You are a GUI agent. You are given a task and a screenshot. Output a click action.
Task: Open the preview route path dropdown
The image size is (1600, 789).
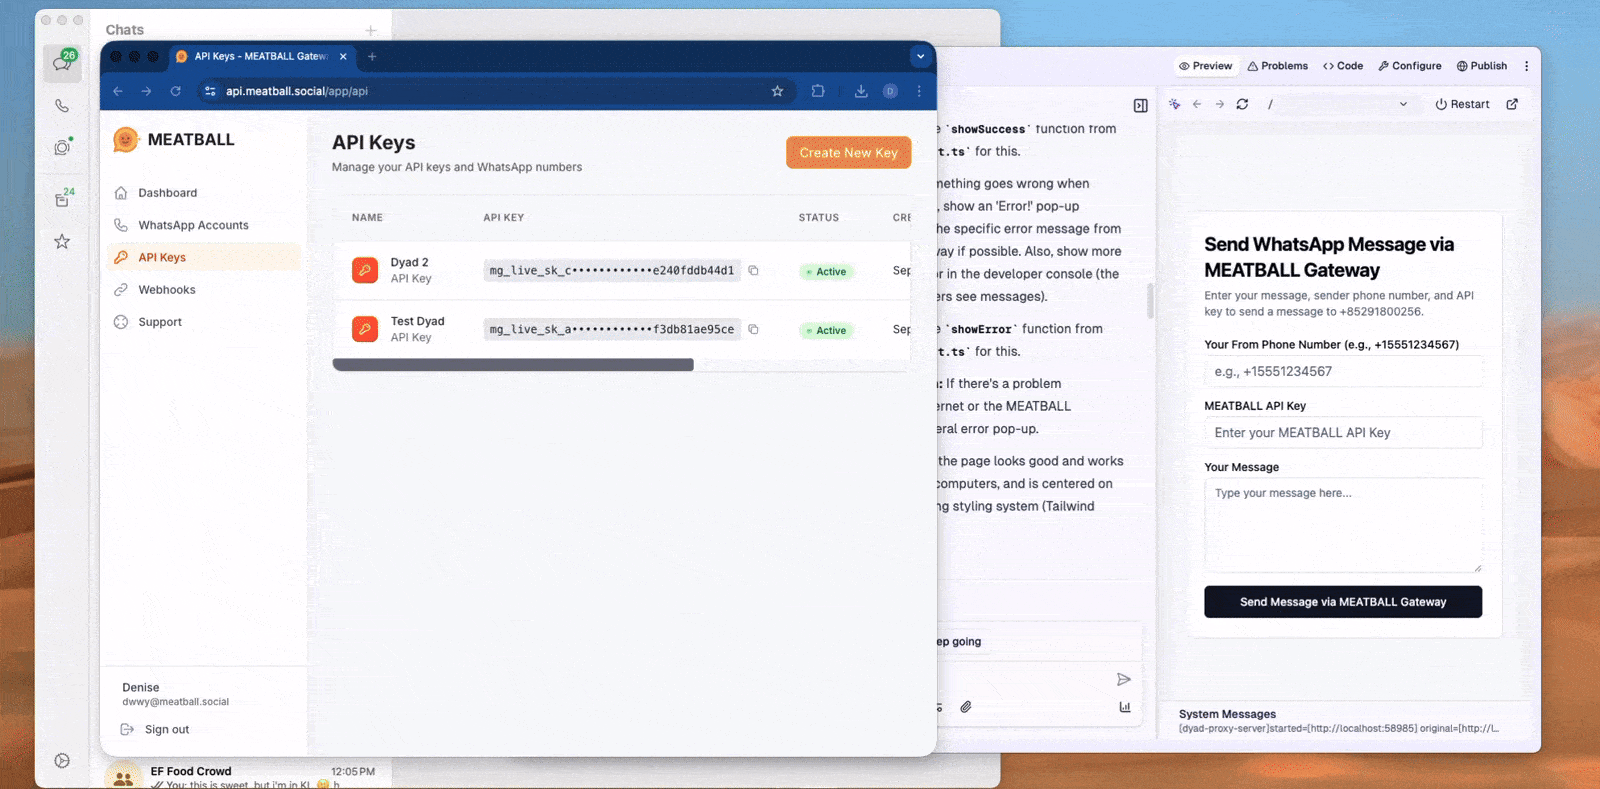pos(1402,104)
